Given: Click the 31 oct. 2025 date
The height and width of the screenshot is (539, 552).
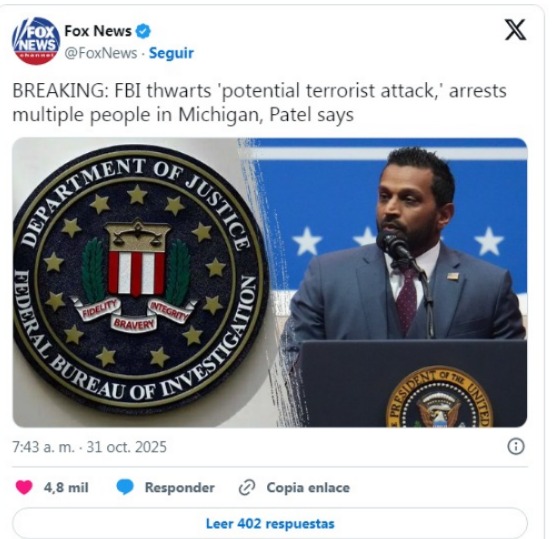Looking at the screenshot, I should [x=127, y=447].
